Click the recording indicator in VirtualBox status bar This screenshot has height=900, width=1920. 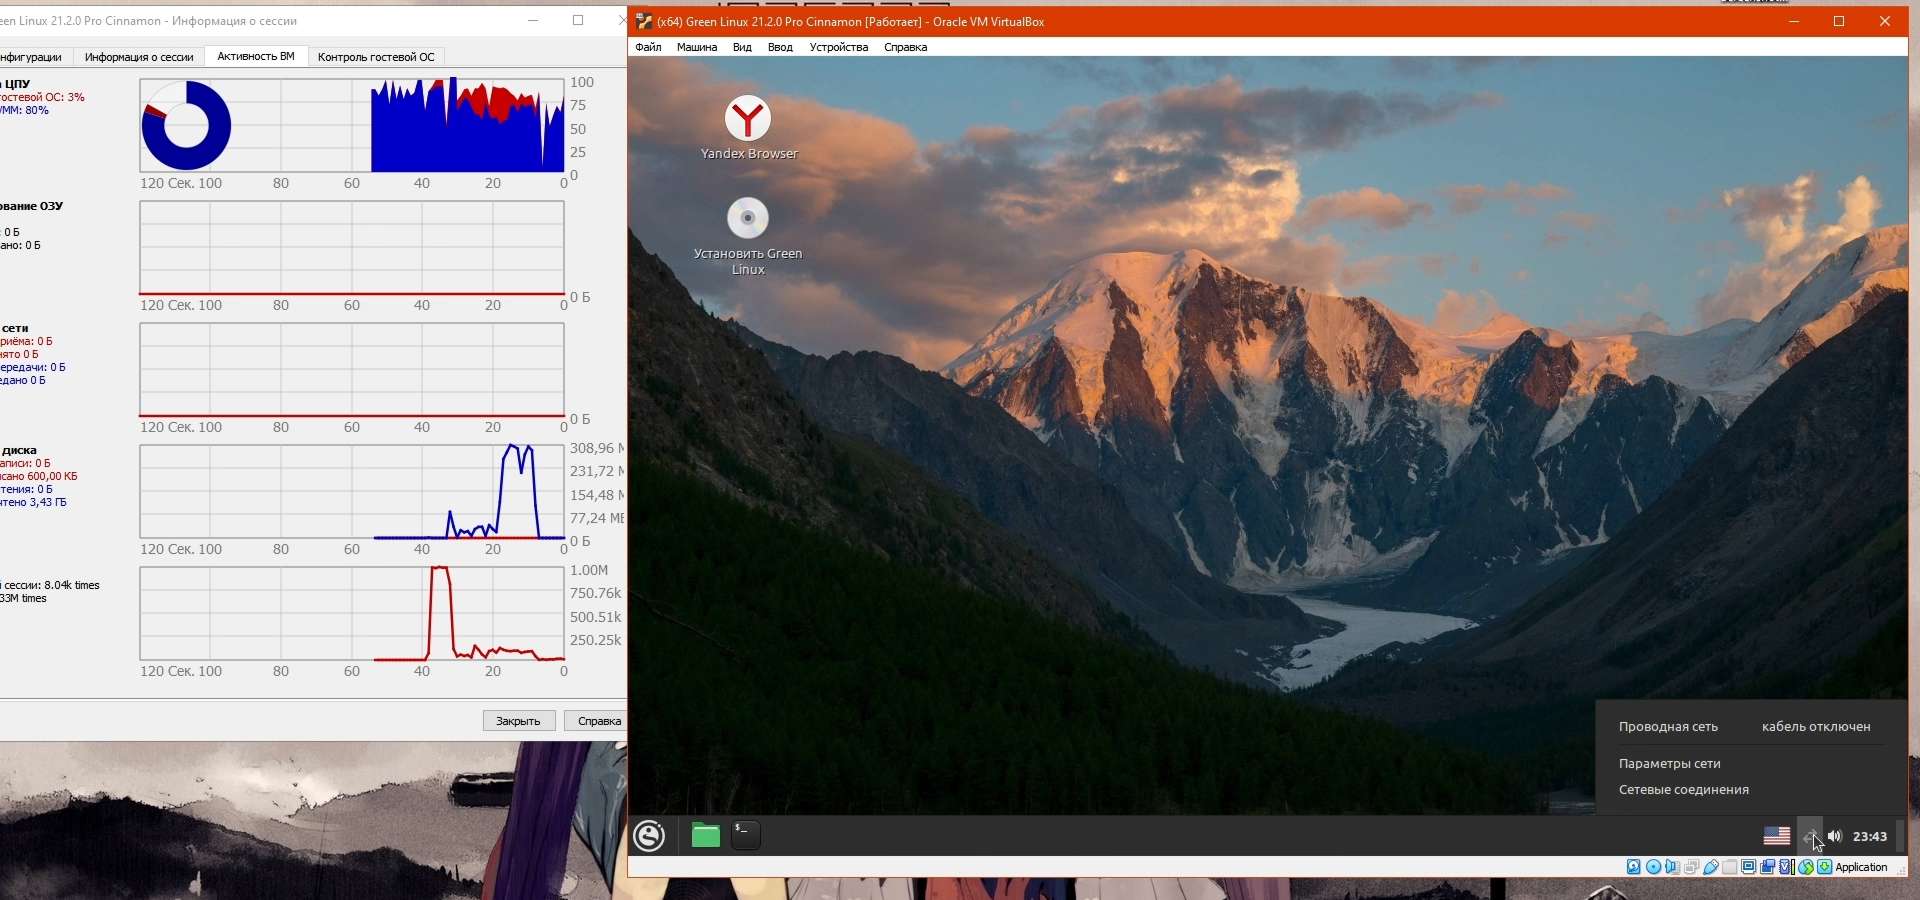tap(1768, 867)
